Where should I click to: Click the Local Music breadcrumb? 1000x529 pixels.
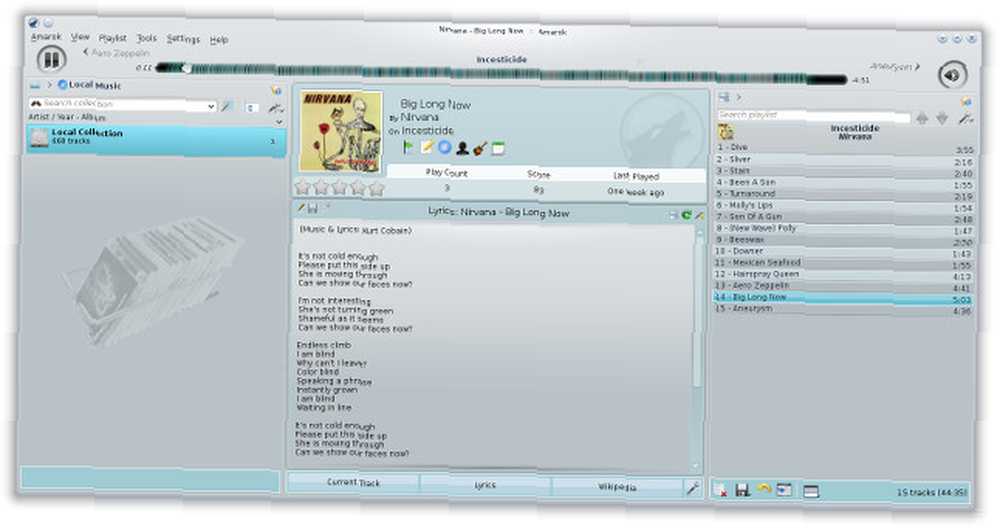89,85
